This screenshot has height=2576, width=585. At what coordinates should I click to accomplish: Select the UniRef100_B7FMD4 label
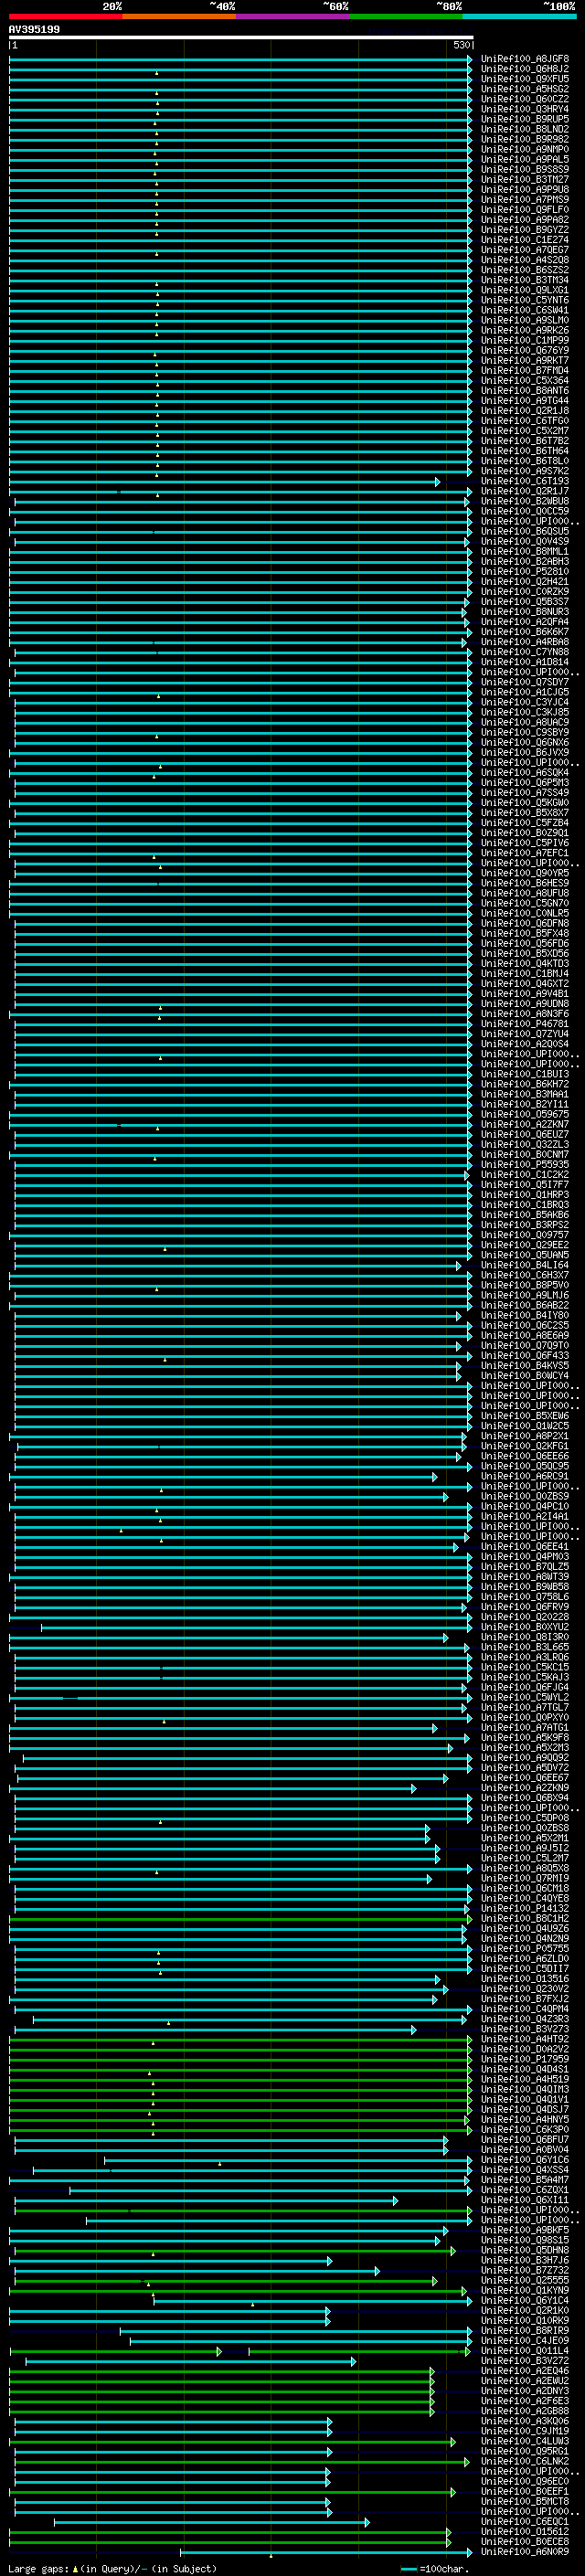(525, 371)
